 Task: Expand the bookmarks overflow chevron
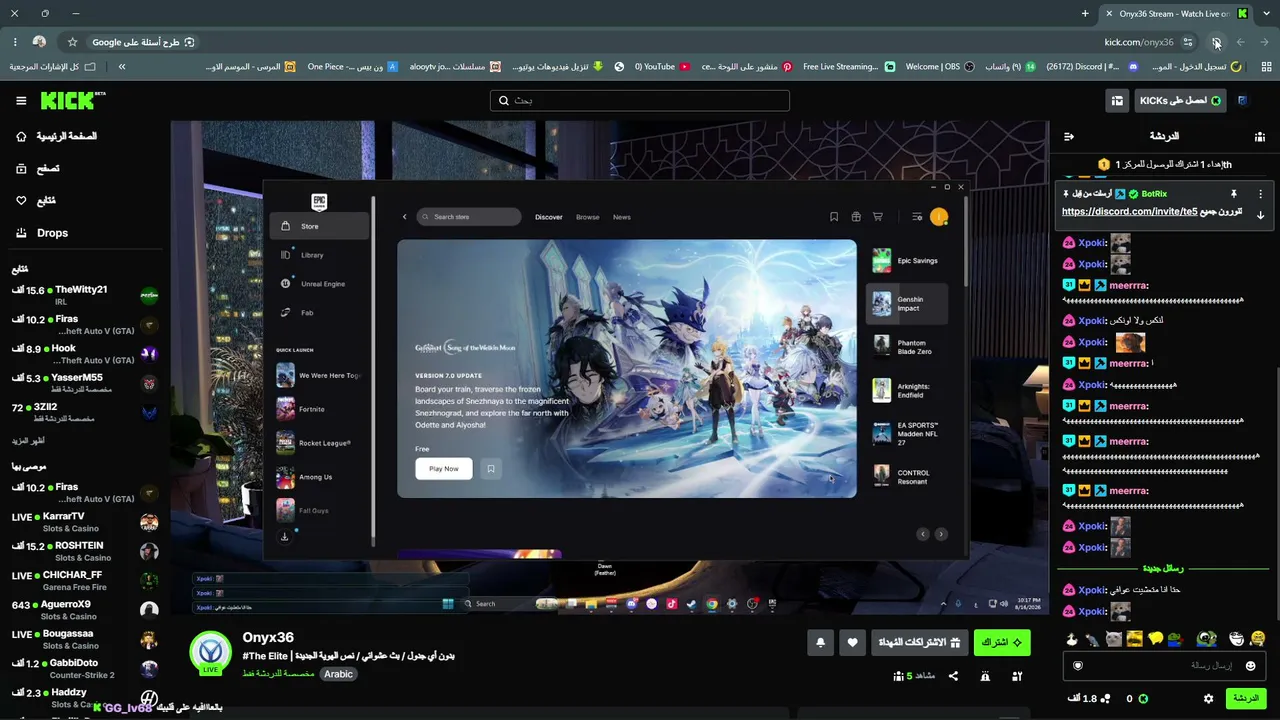122,67
